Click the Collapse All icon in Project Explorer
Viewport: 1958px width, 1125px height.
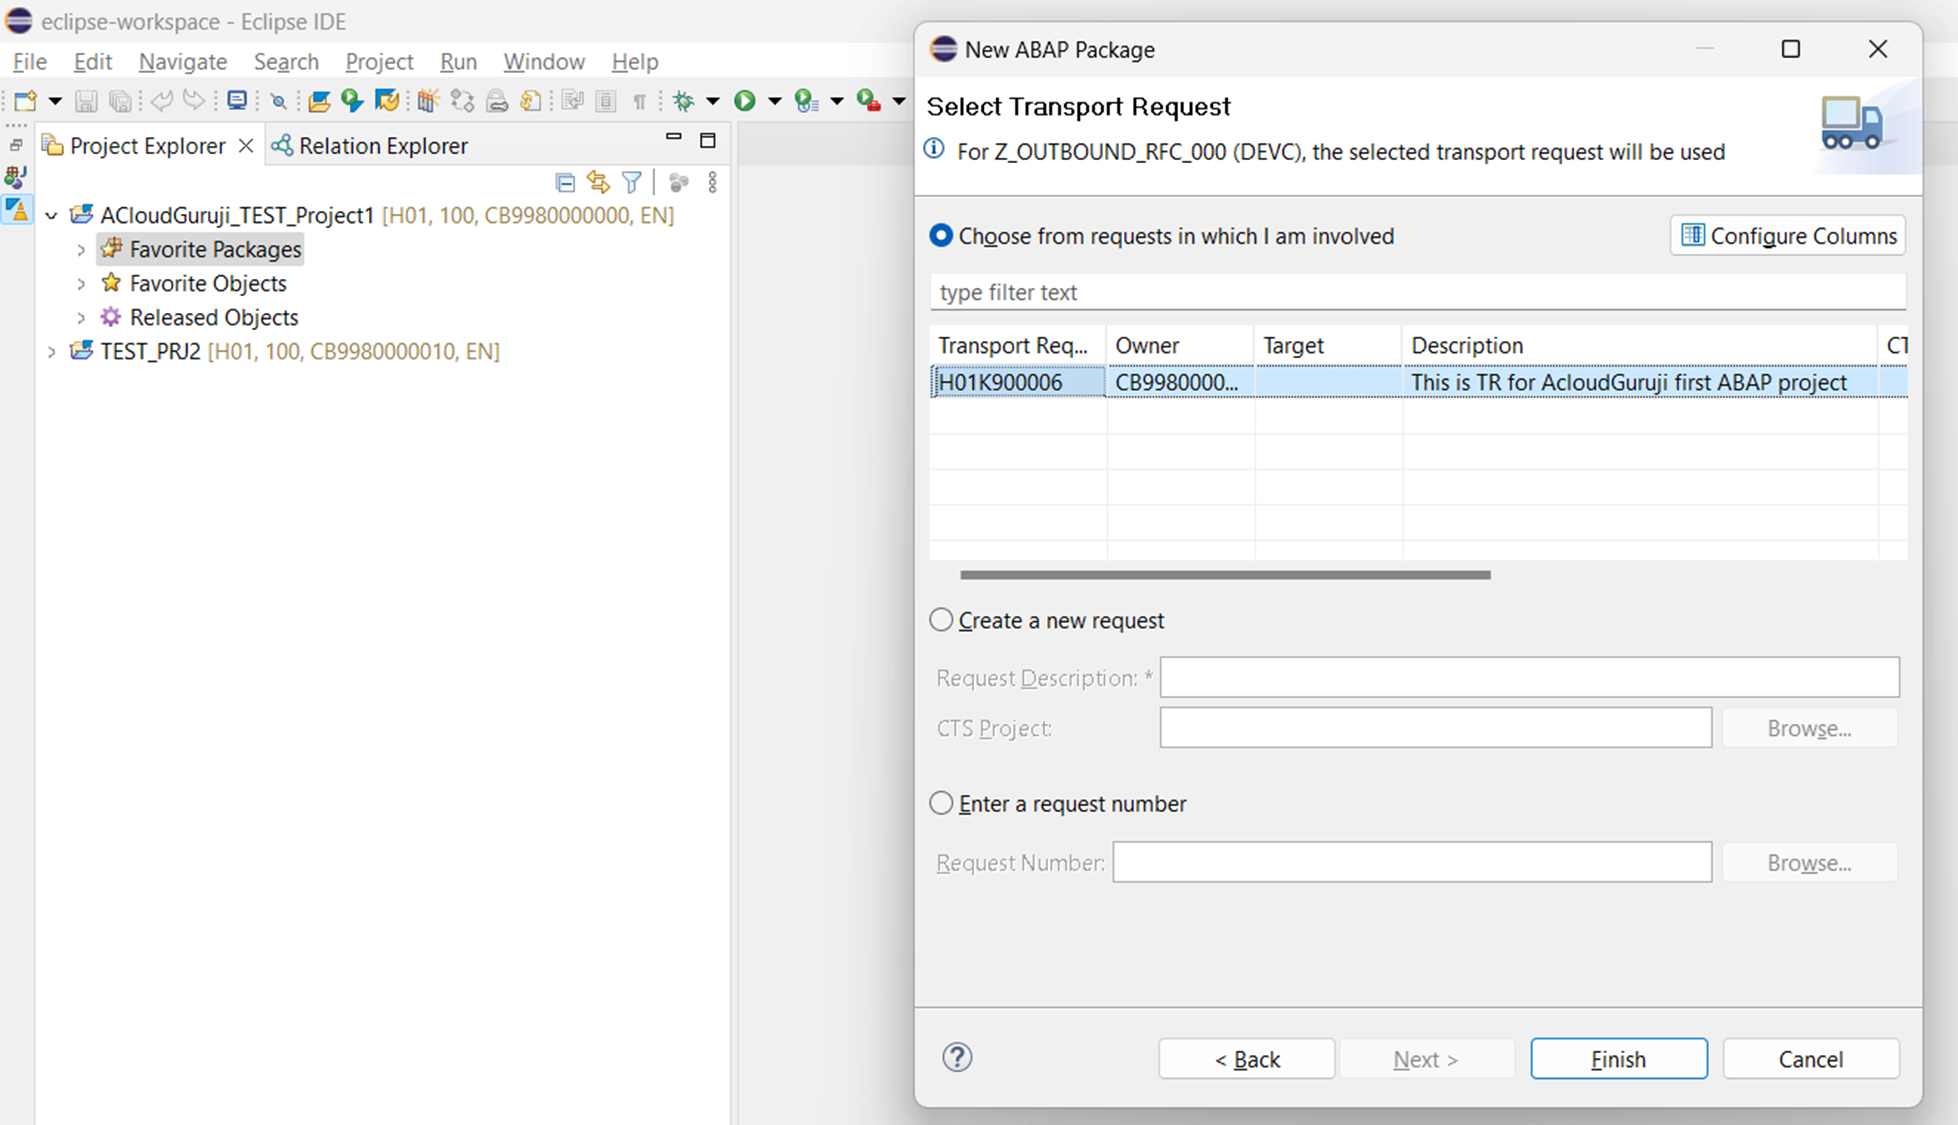(565, 182)
